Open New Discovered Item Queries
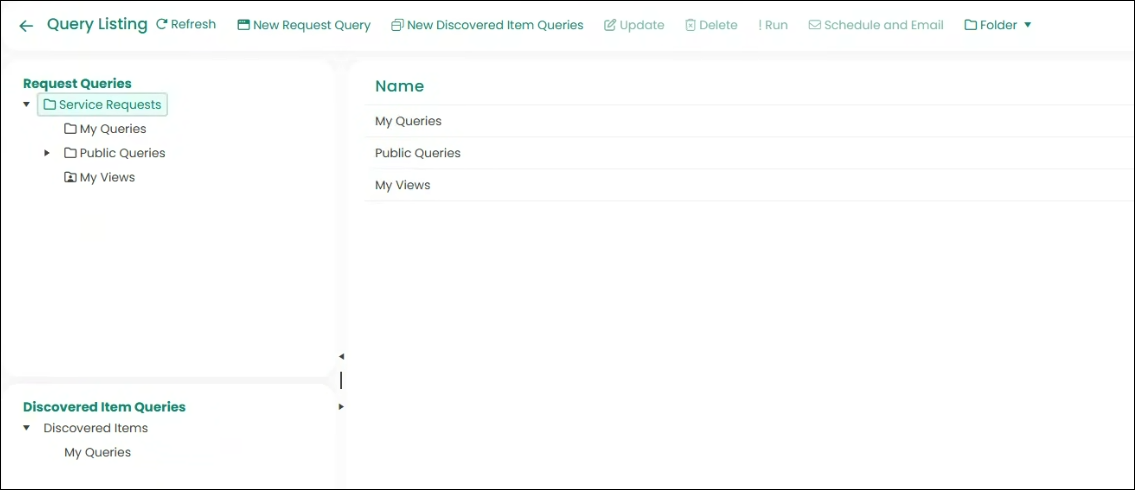The width and height of the screenshot is (1135, 490). 487,25
